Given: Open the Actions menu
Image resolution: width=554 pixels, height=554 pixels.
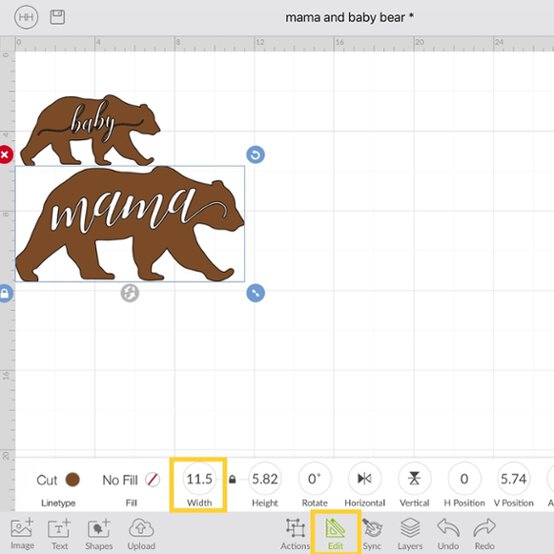Looking at the screenshot, I should [x=295, y=534].
